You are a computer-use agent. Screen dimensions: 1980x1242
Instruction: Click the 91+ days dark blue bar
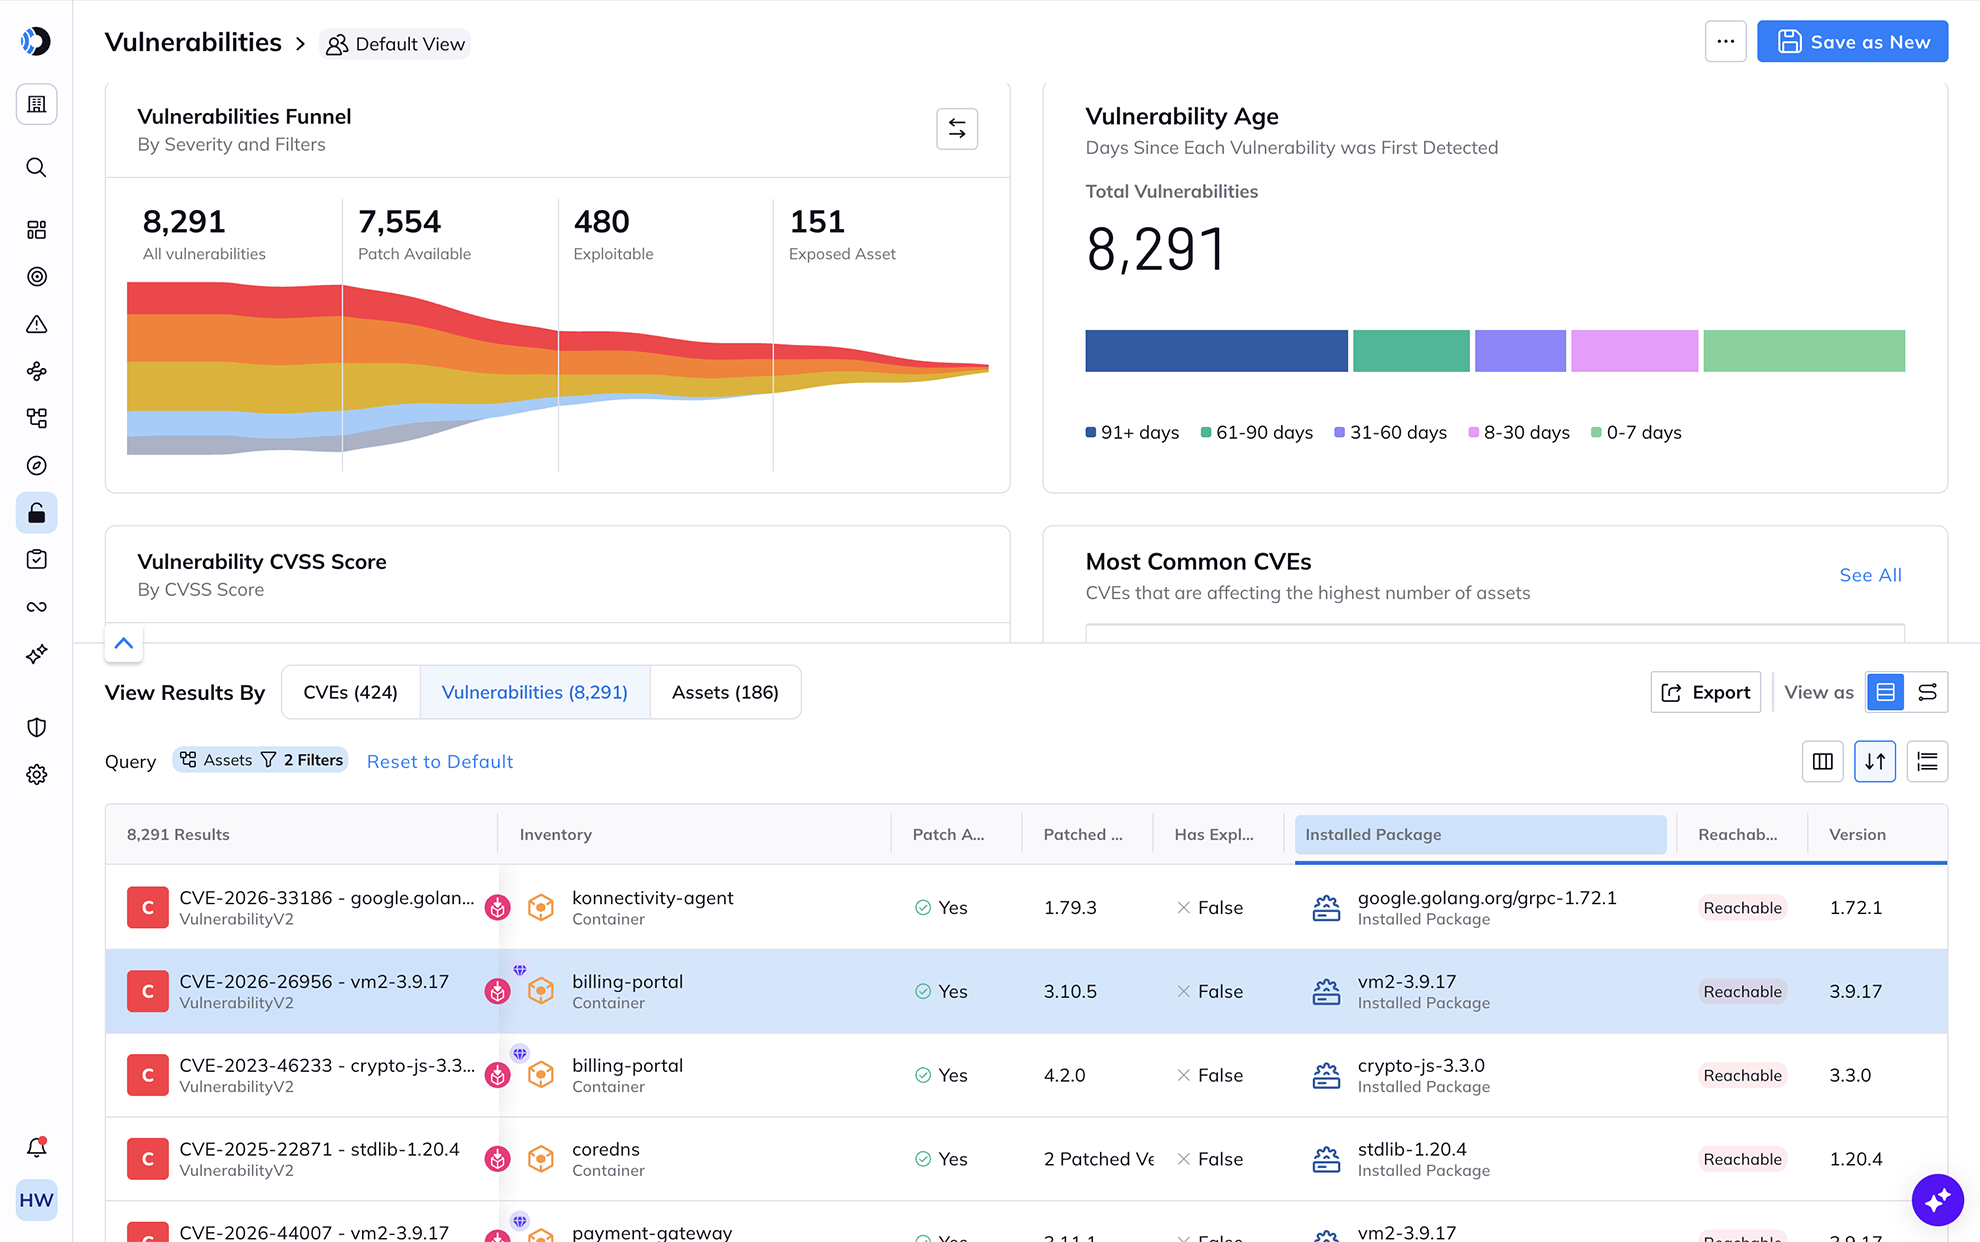pyautogui.click(x=1217, y=351)
